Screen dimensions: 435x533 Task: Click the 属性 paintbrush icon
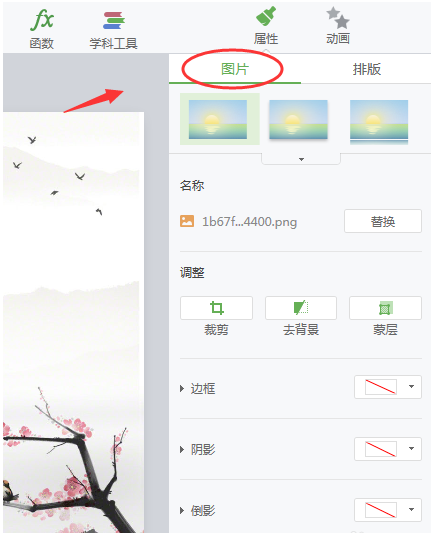tap(266, 16)
